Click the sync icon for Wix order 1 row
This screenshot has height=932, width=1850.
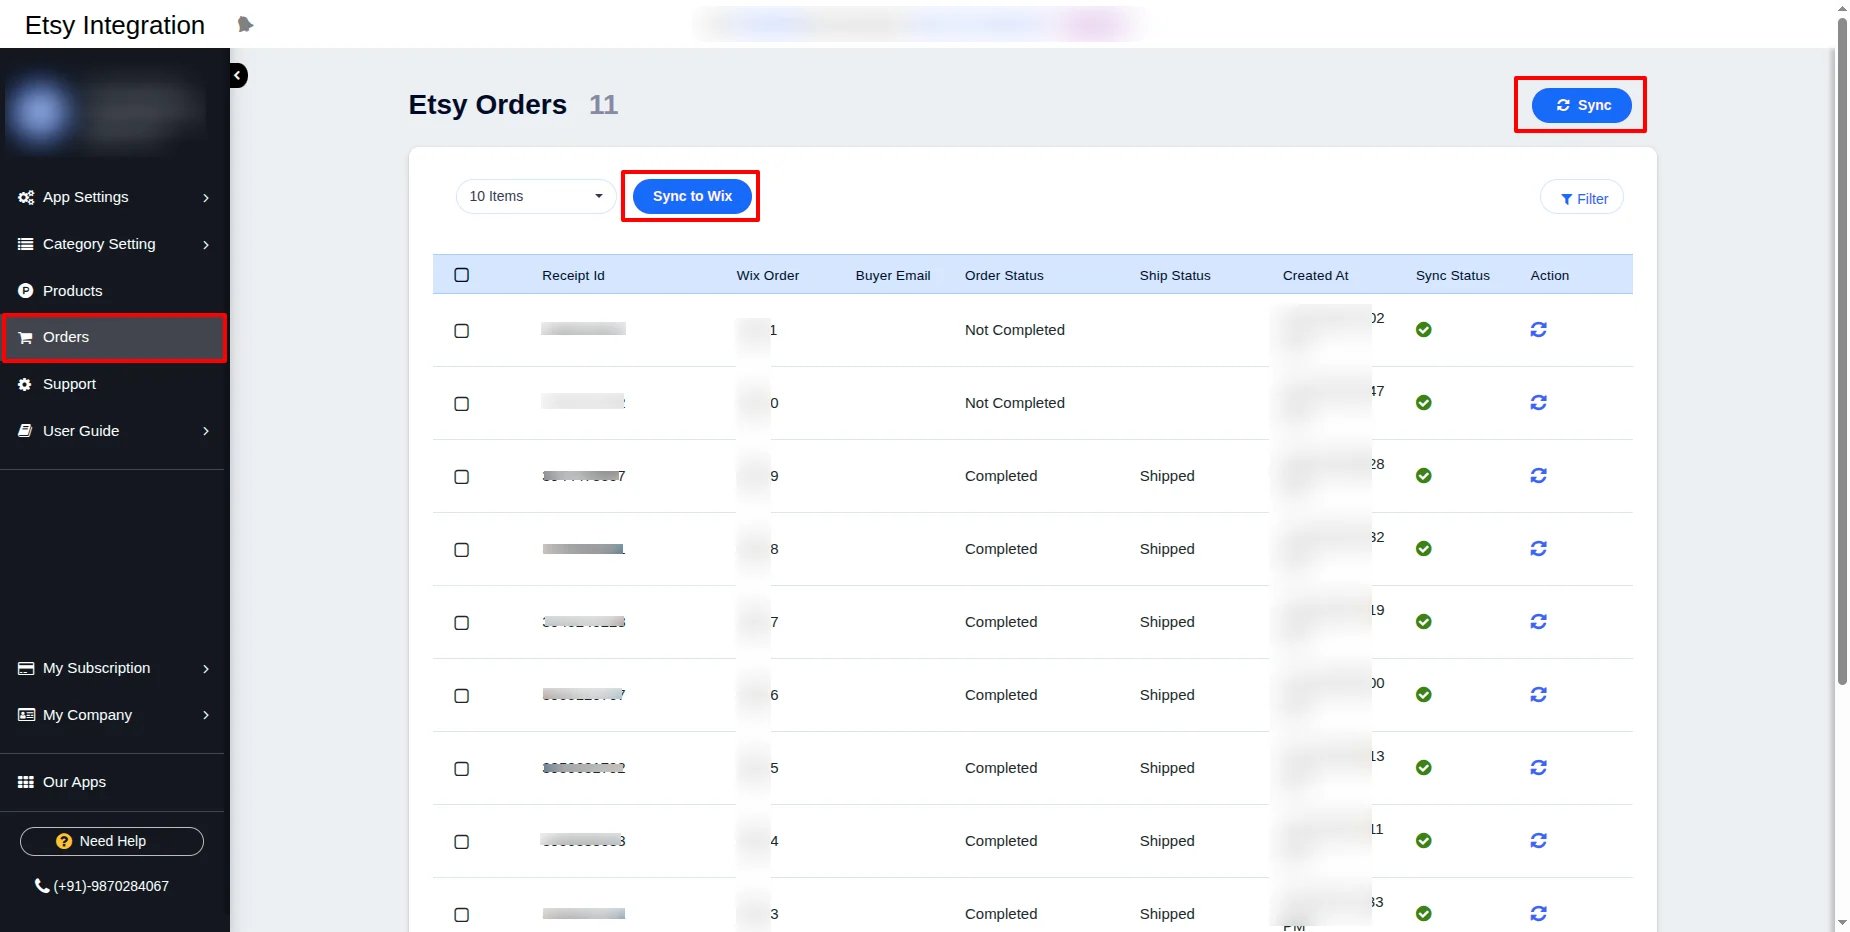(x=1538, y=330)
